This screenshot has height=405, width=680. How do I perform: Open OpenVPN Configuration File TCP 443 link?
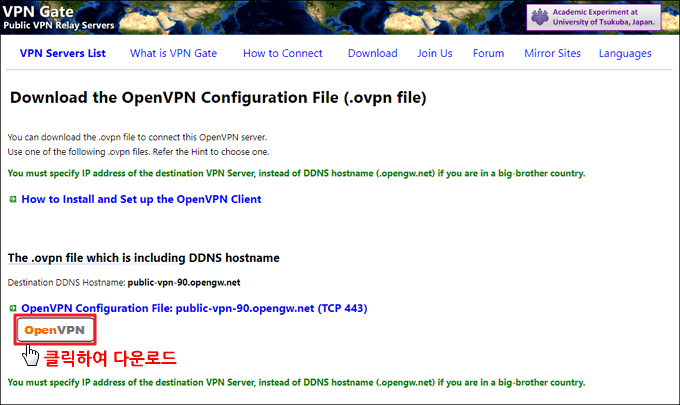194,308
